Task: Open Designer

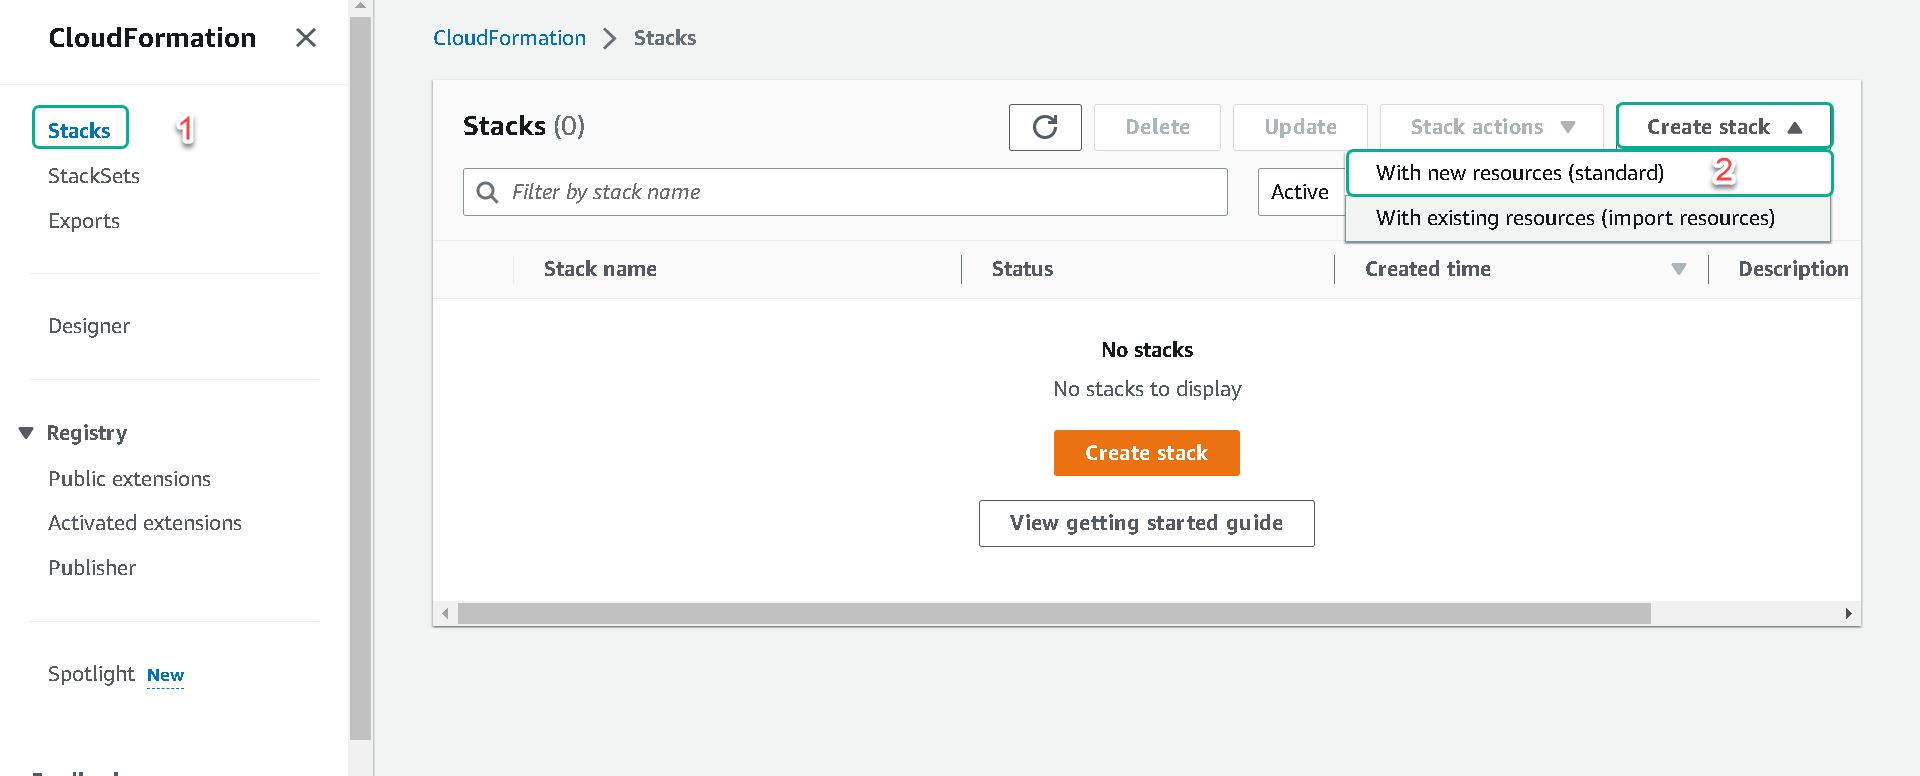Action: [x=89, y=326]
